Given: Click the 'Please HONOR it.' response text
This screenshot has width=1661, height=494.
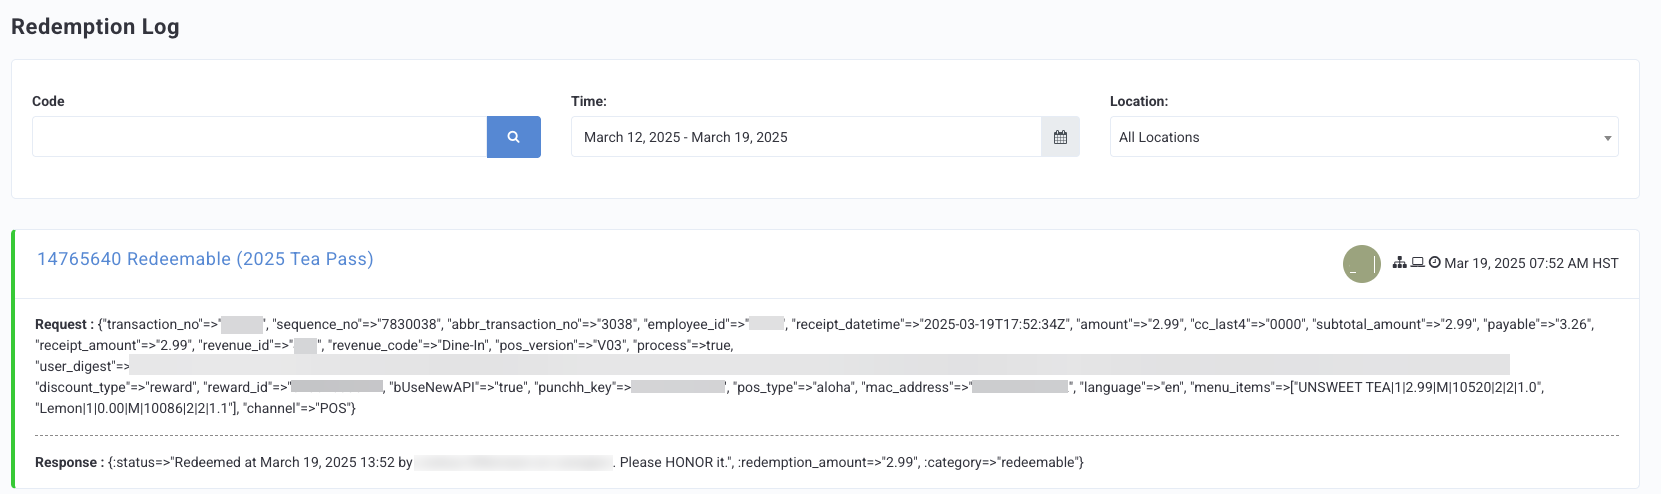Looking at the screenshot, I should click(676, 462).
